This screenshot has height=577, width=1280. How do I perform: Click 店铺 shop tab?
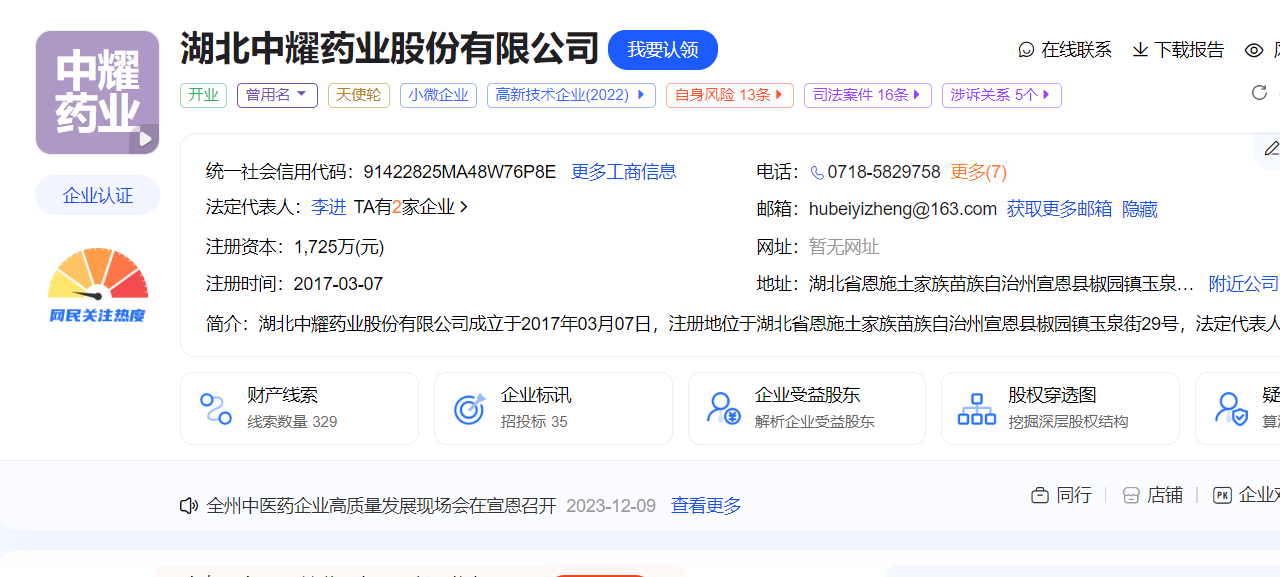[1152, 495]
